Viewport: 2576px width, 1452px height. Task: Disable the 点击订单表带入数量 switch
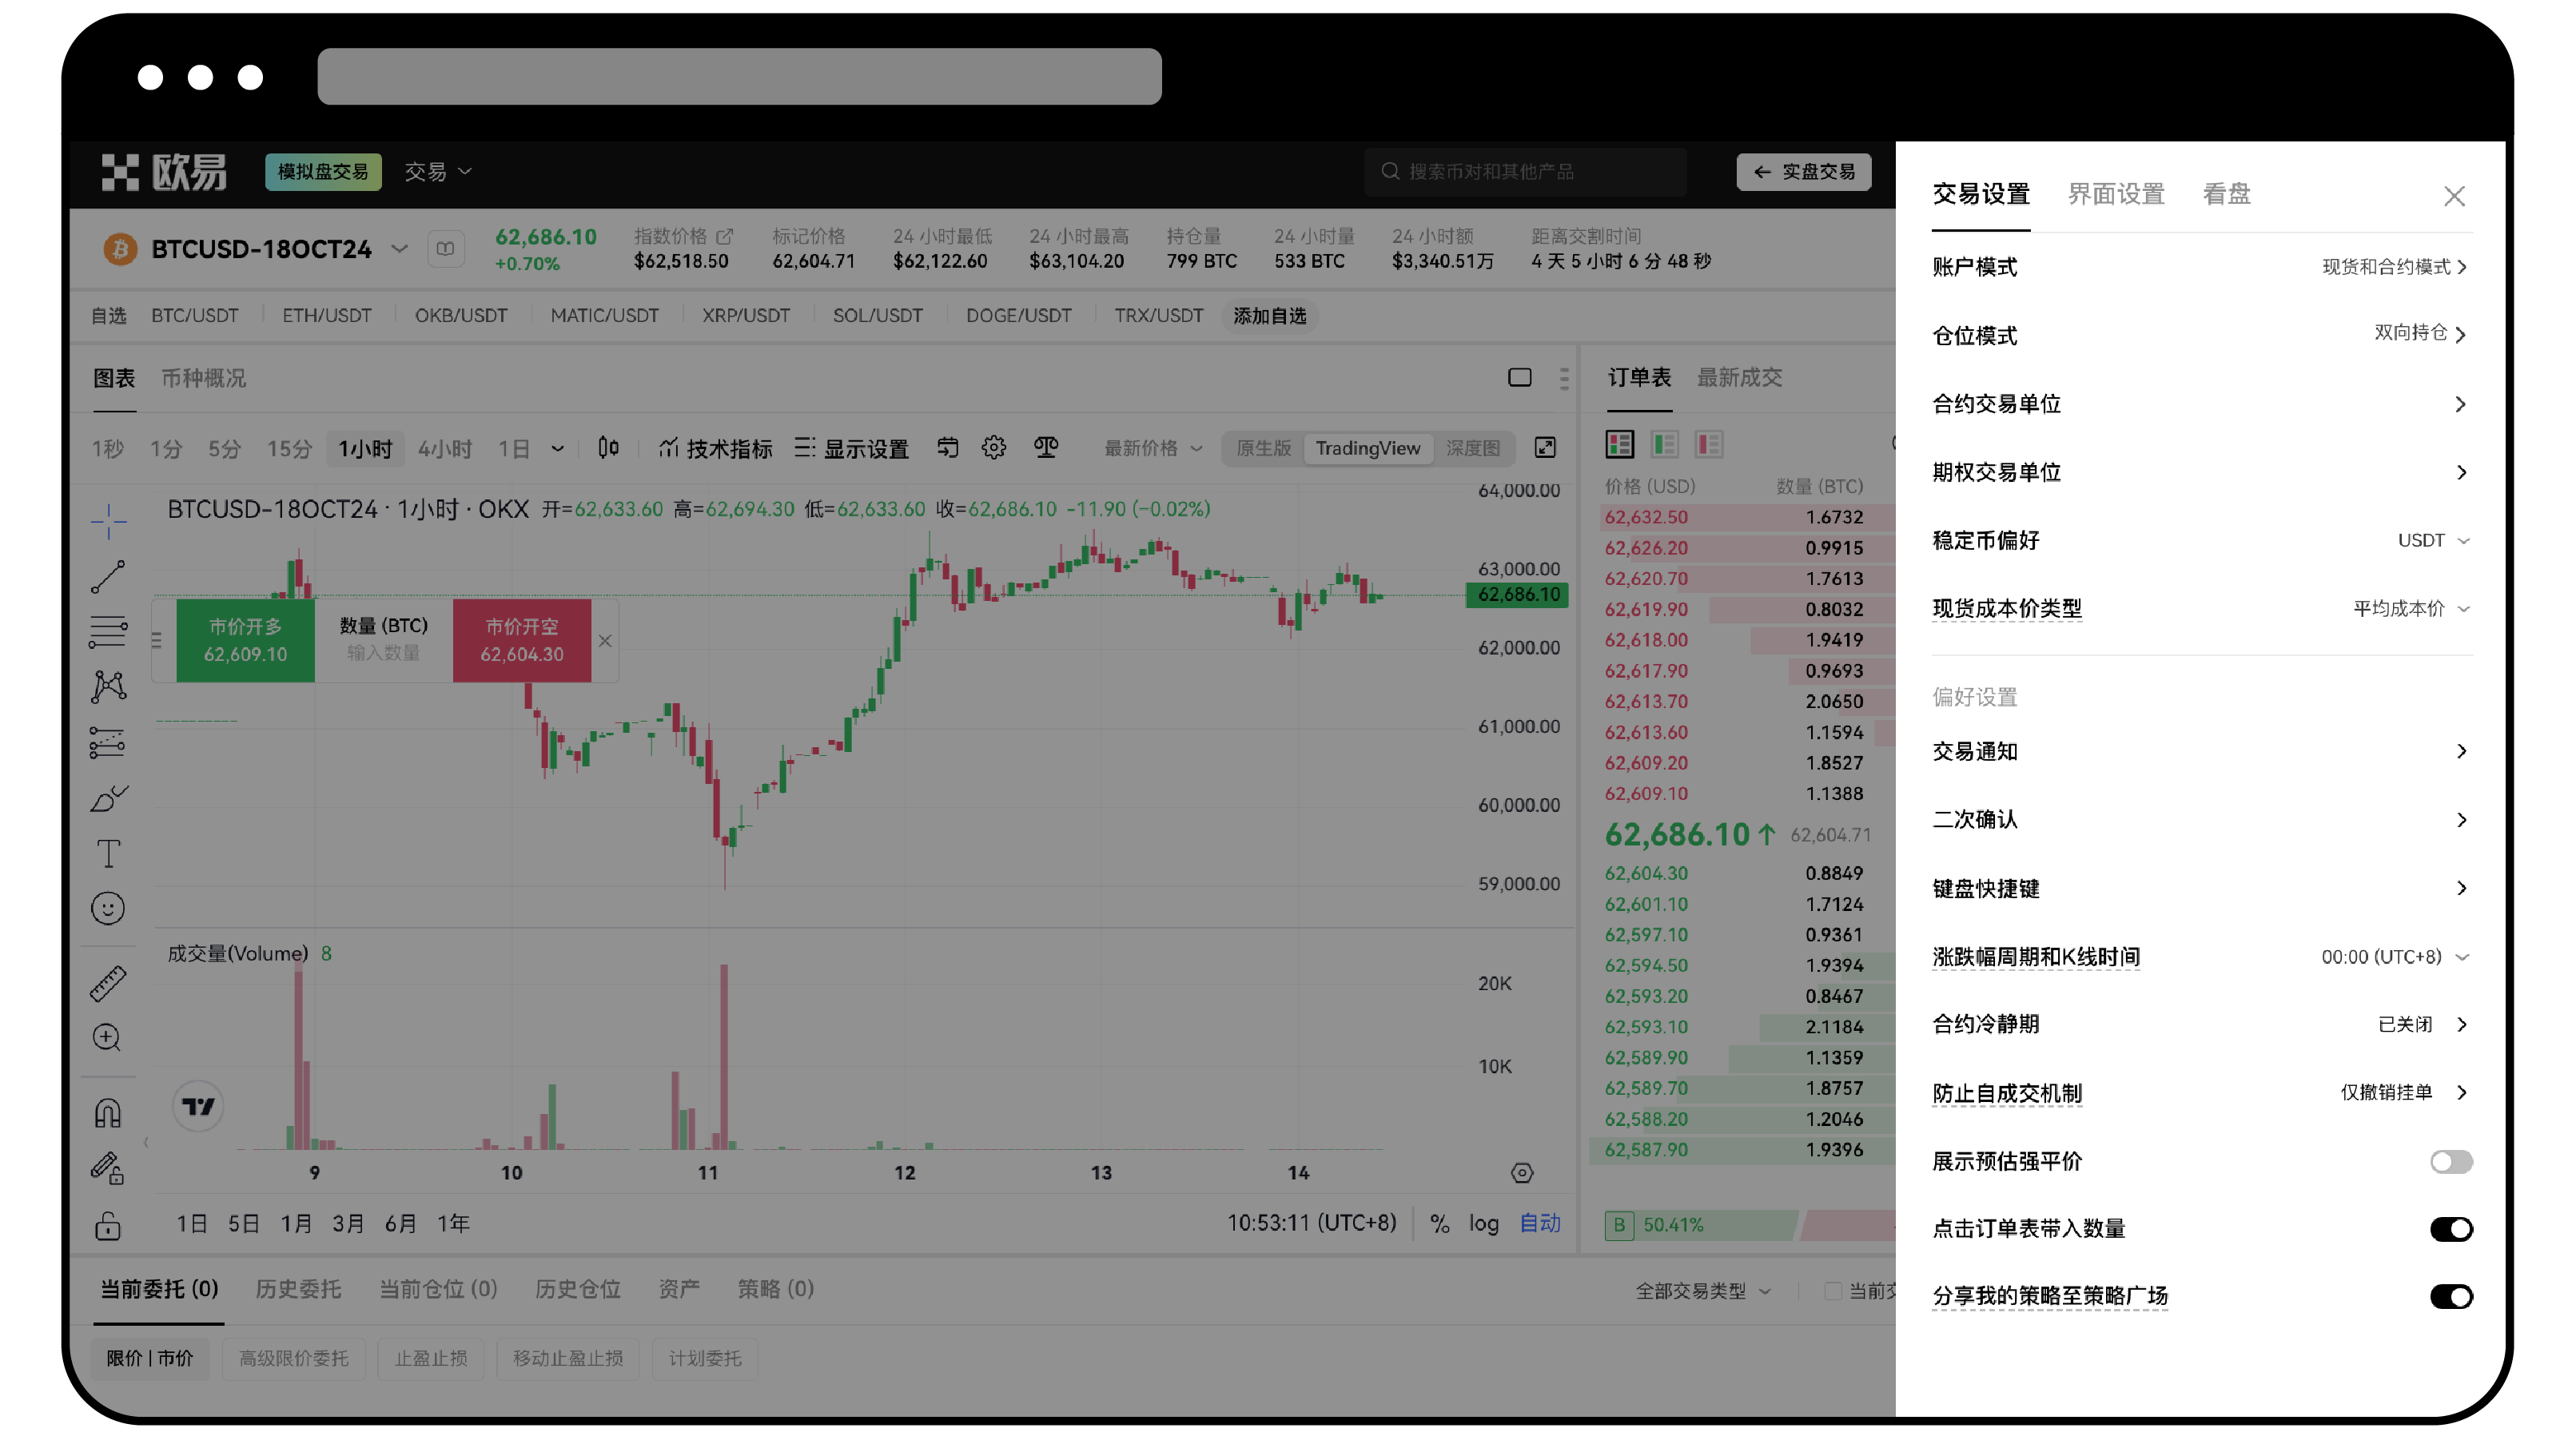pos(2451,1229)
